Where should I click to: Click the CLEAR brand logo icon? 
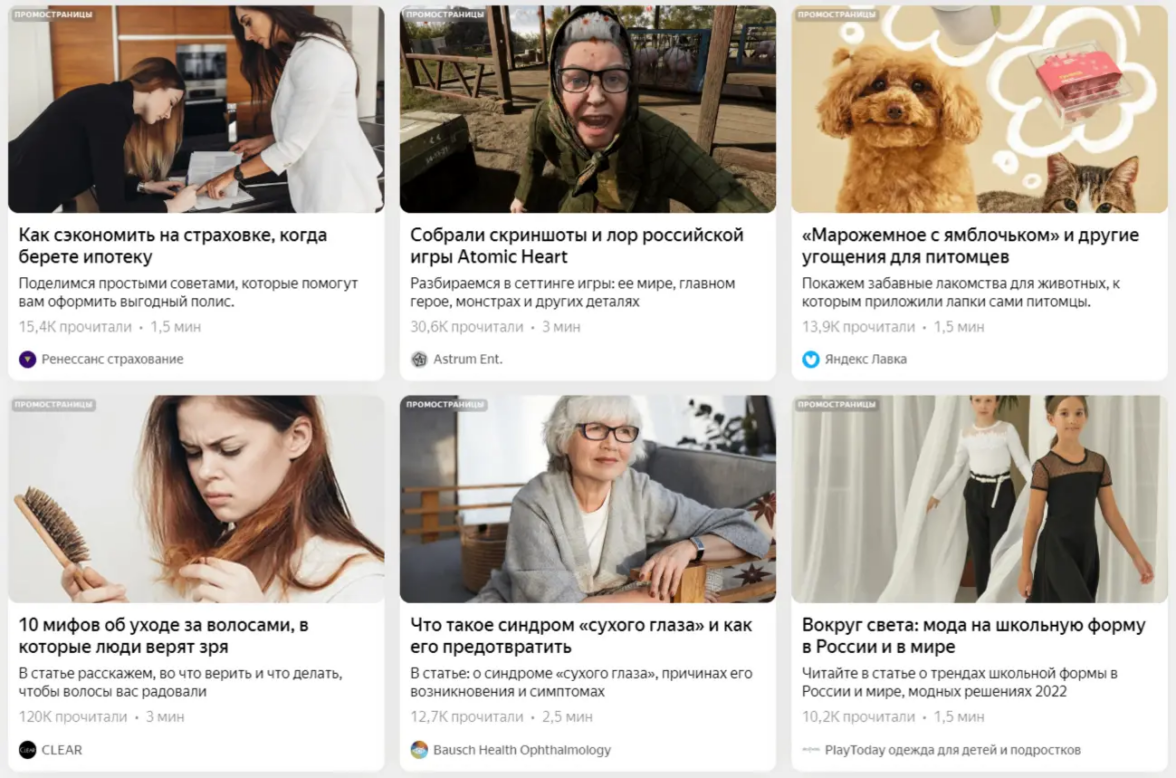[28, 749]
